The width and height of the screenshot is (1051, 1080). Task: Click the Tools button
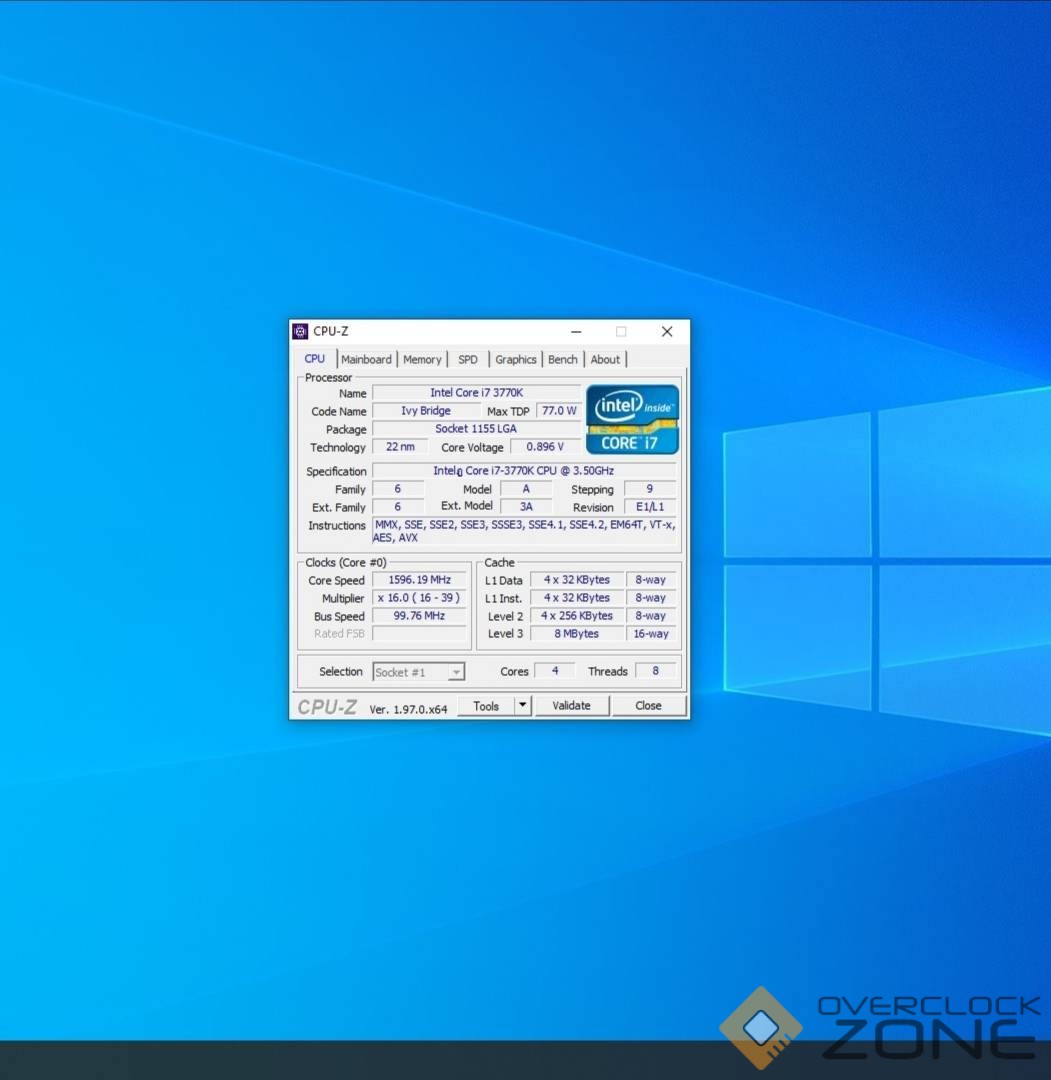click(486, 705)
